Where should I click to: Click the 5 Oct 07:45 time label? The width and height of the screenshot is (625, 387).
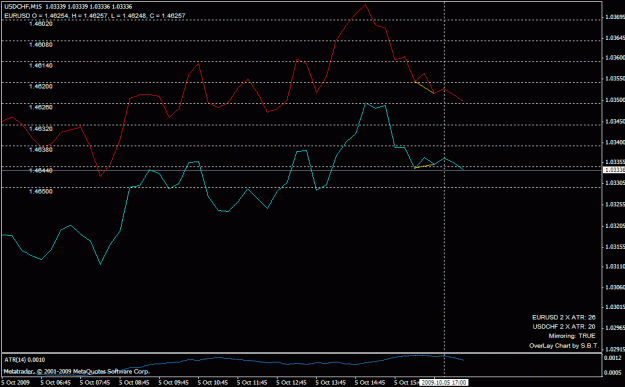[x=95, y=383]
